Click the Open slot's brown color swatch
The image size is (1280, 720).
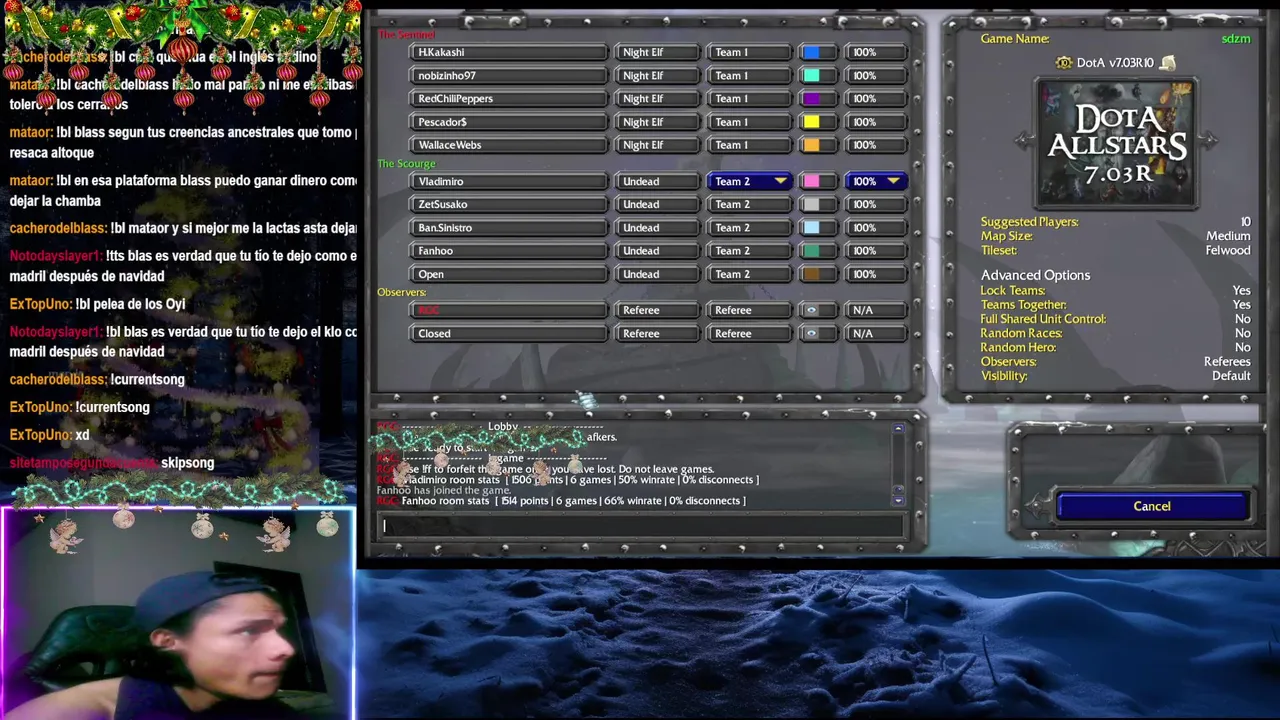point(811,274)
